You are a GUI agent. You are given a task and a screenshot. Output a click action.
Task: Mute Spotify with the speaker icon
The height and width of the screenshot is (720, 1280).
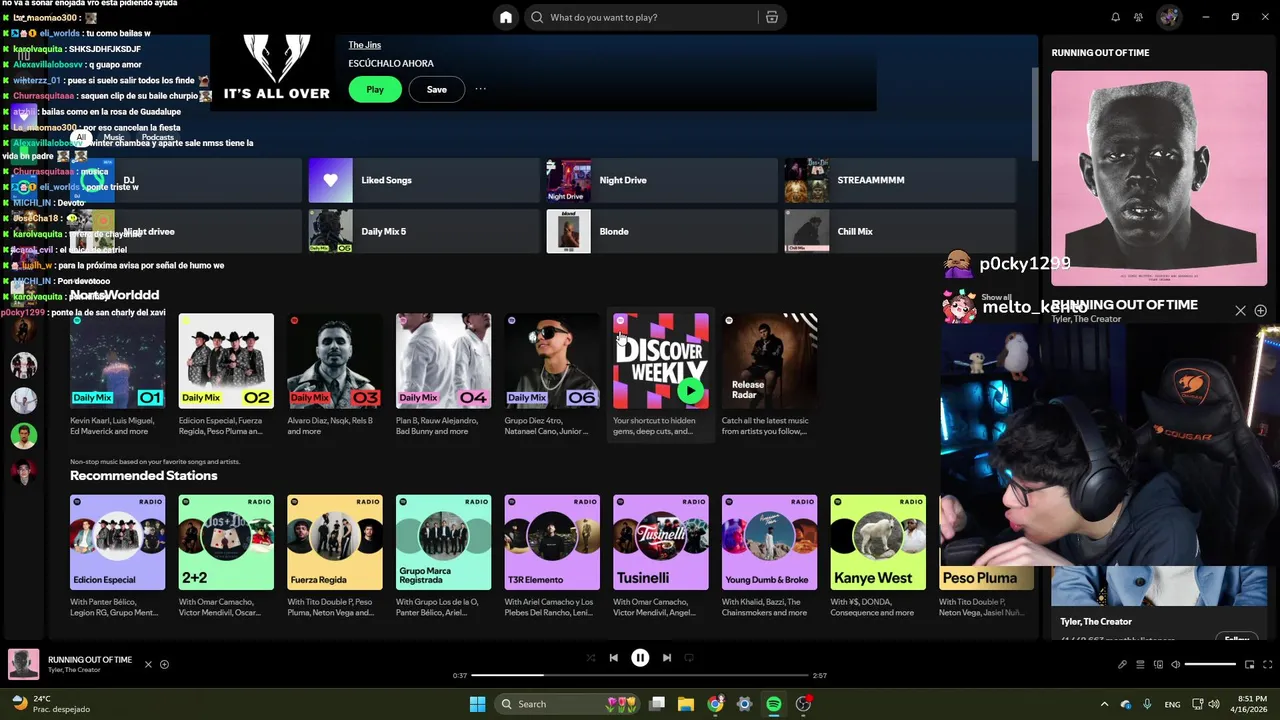click(1175, 664)
